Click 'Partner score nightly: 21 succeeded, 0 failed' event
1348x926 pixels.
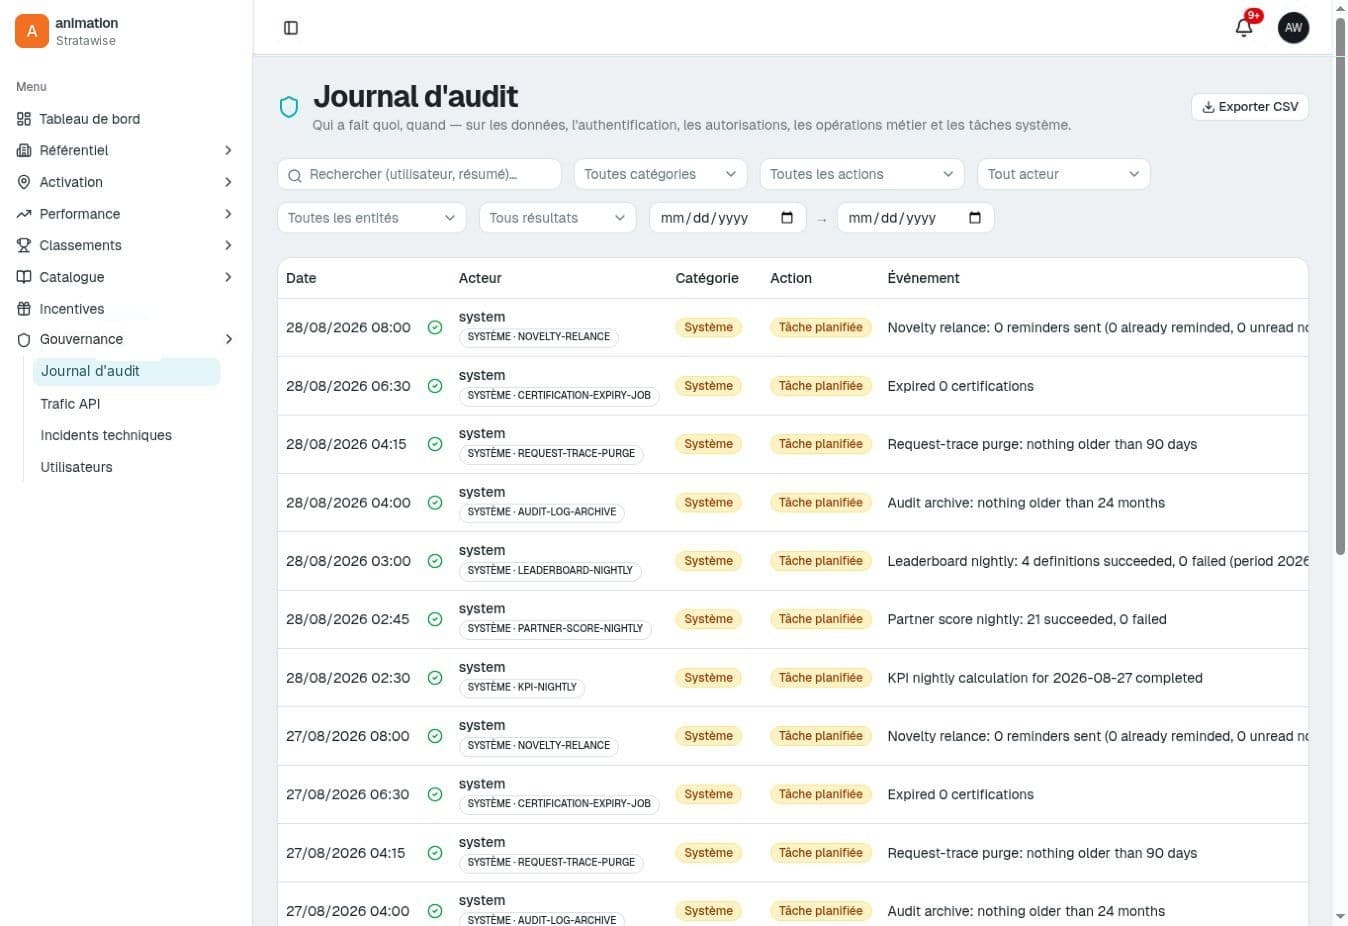coord(1027,619)
